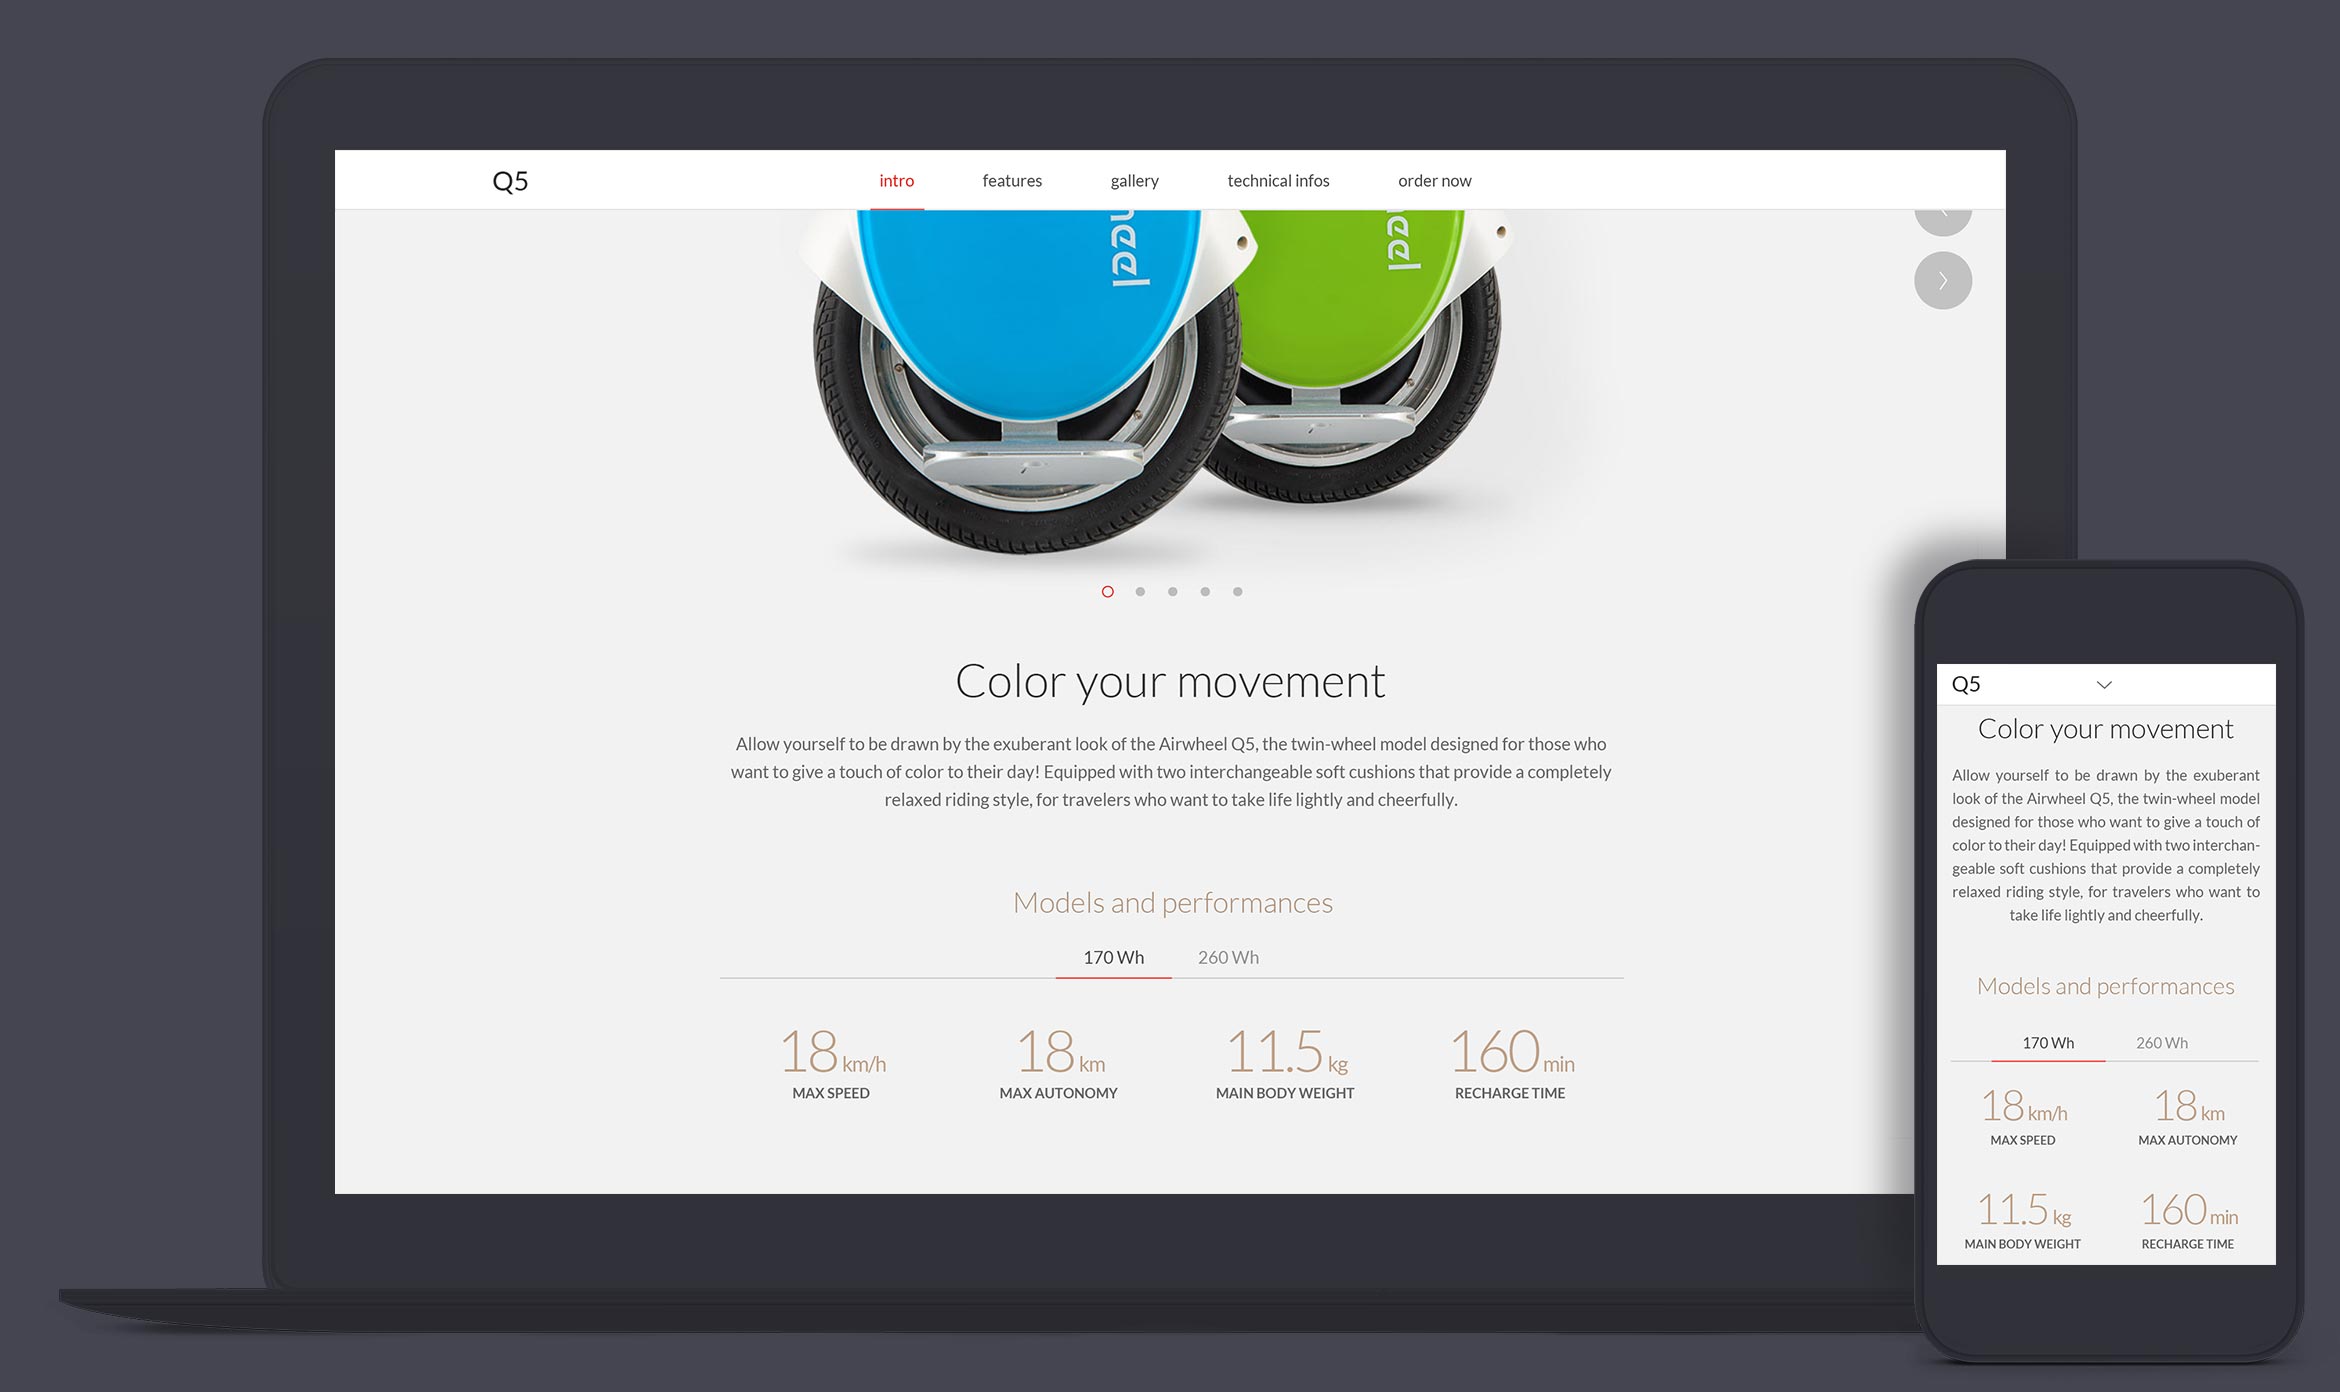Go to the features nav item
Image resolution: width=2340 pixels, height=1392 pixels.
tap(1012, 181)
